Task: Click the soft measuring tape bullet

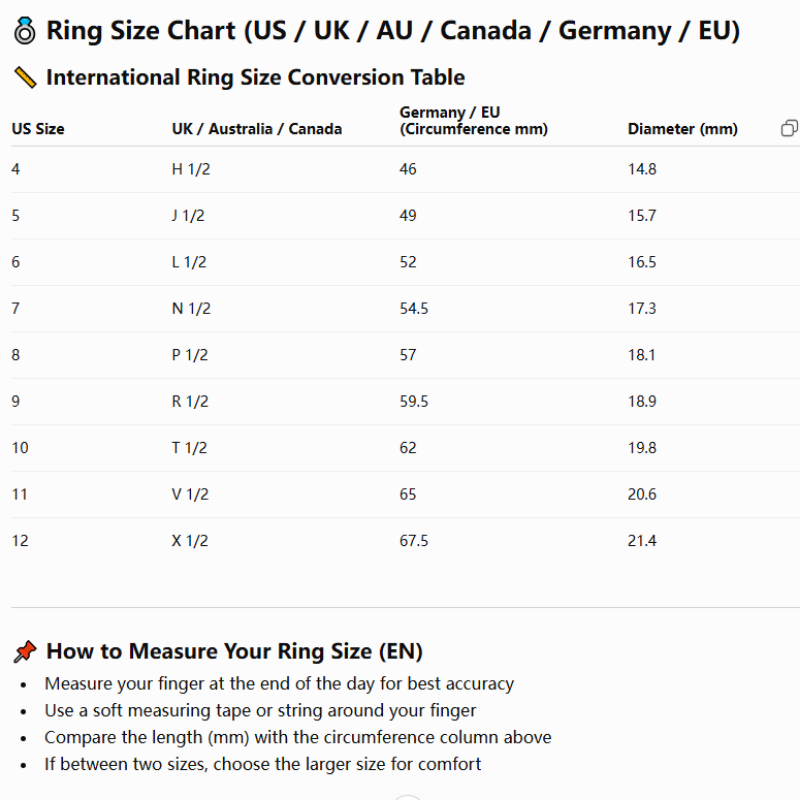Action: click(x=260, y=710)
